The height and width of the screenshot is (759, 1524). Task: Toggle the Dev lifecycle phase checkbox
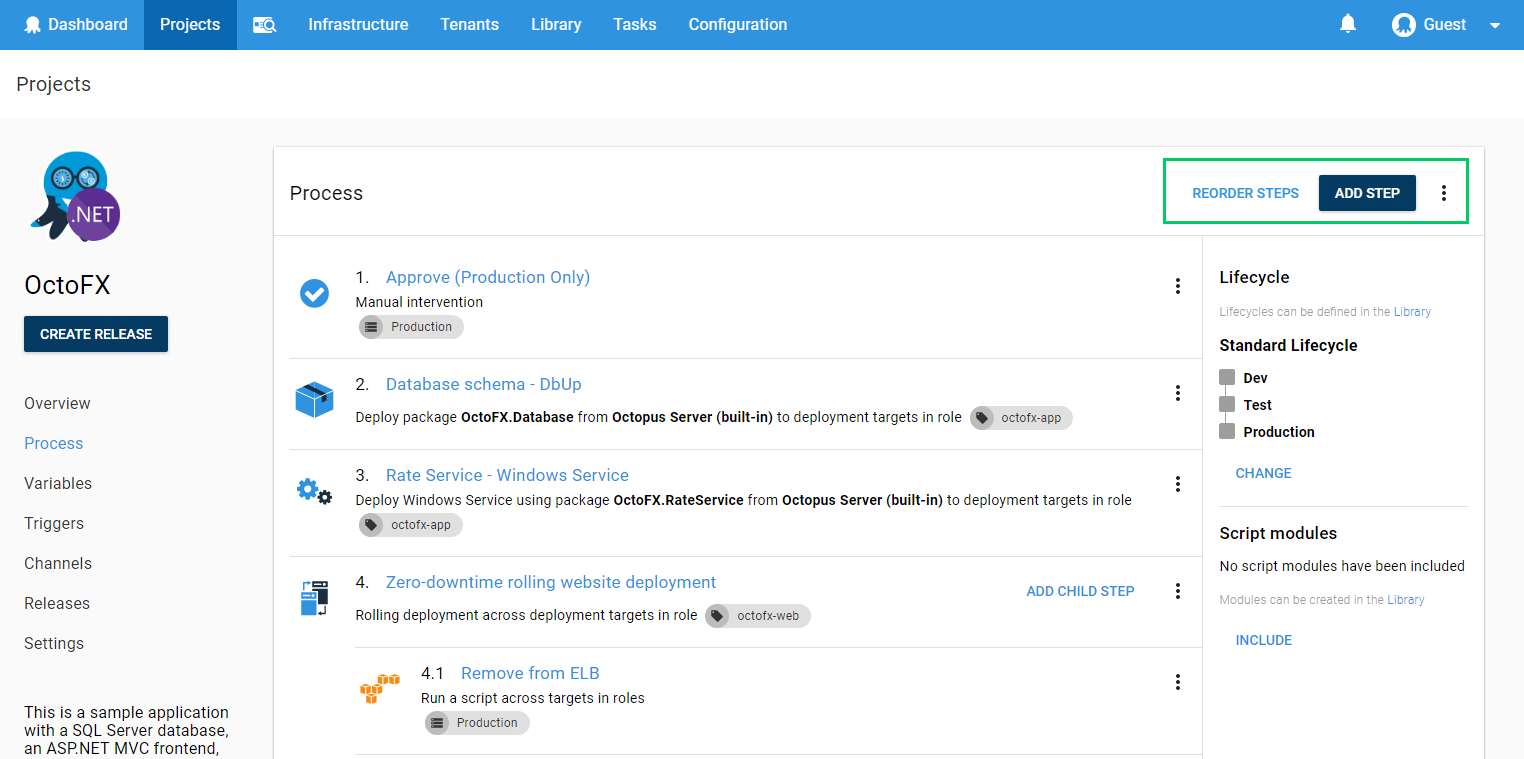[x=1227, y=377]
